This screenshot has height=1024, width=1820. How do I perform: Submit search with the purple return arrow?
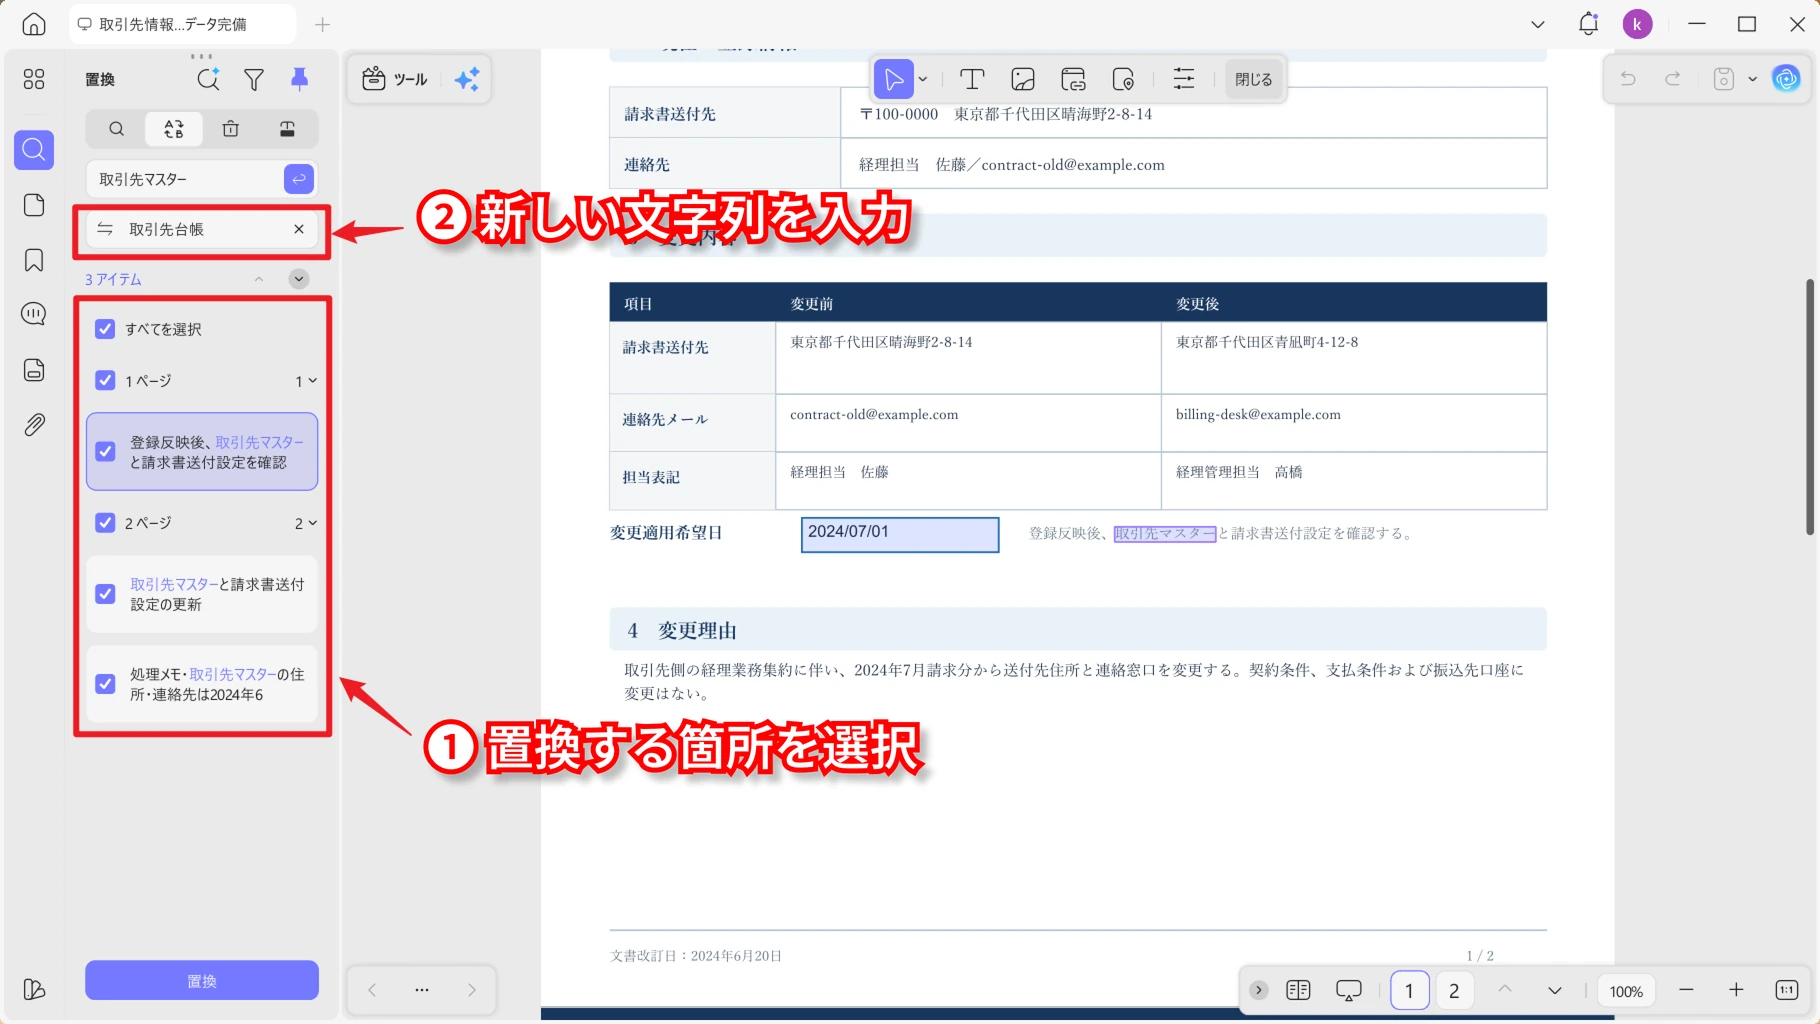[x=299, y=179]
